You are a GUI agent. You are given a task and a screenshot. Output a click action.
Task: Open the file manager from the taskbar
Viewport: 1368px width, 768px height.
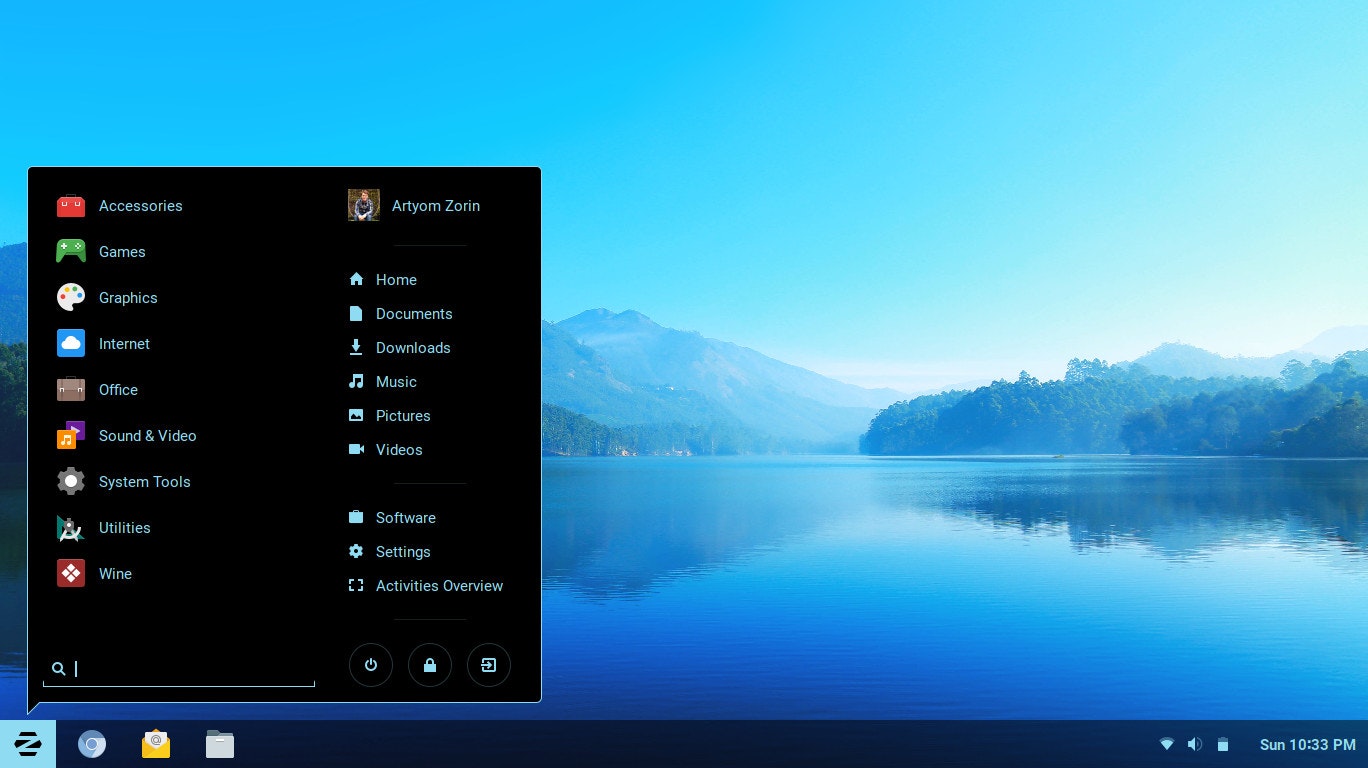pyautogui.click(x=220, y=744)
